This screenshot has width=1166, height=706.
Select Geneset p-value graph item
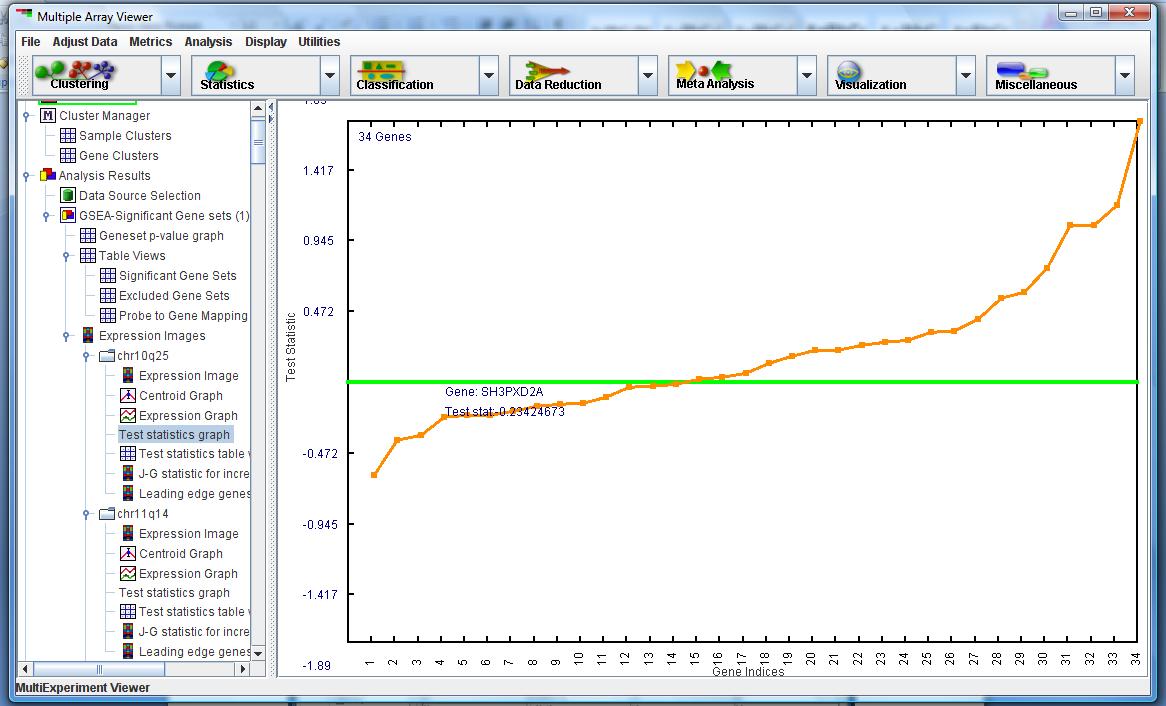pyautogui.click(x=161, y=236)
